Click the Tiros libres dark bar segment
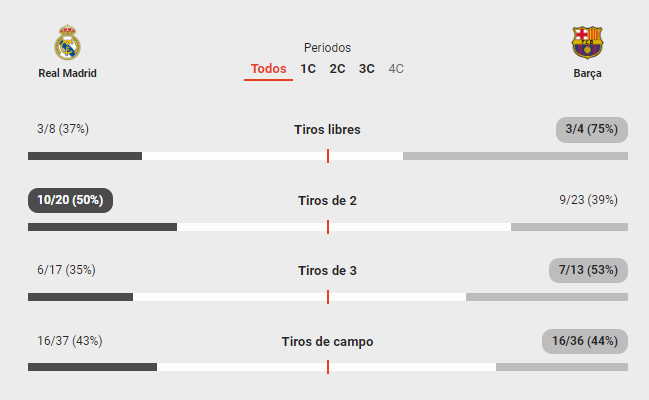649x400 pixels. click(85, 156)
